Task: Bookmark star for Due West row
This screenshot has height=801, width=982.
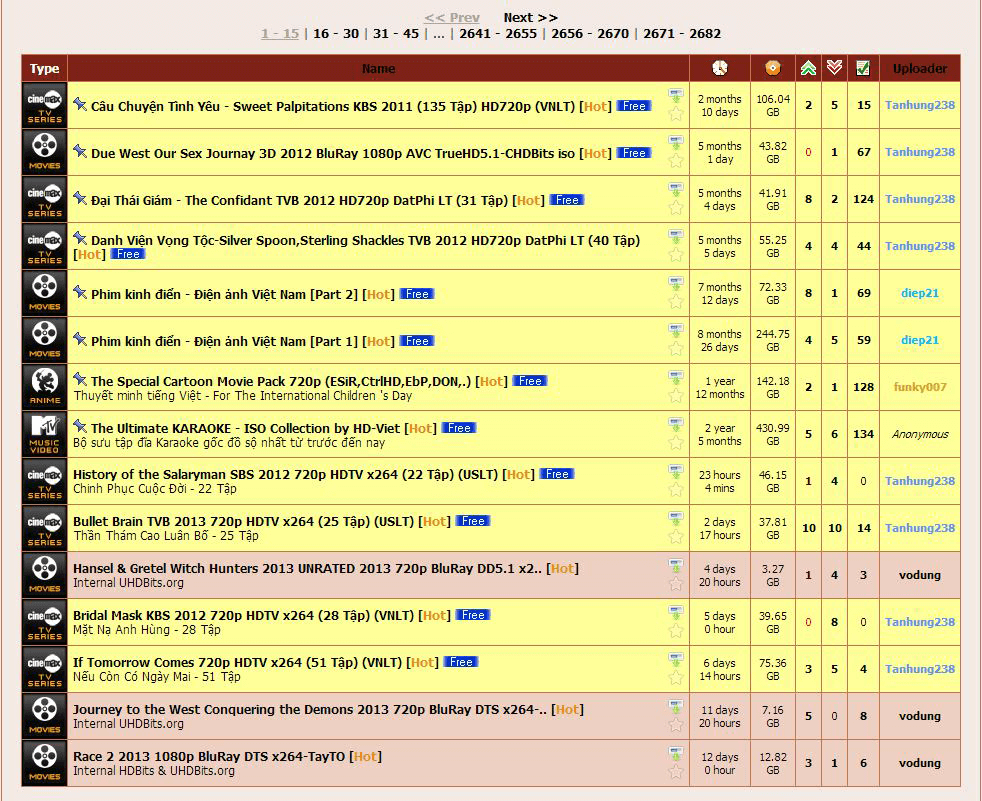Action: pos(676,160)
